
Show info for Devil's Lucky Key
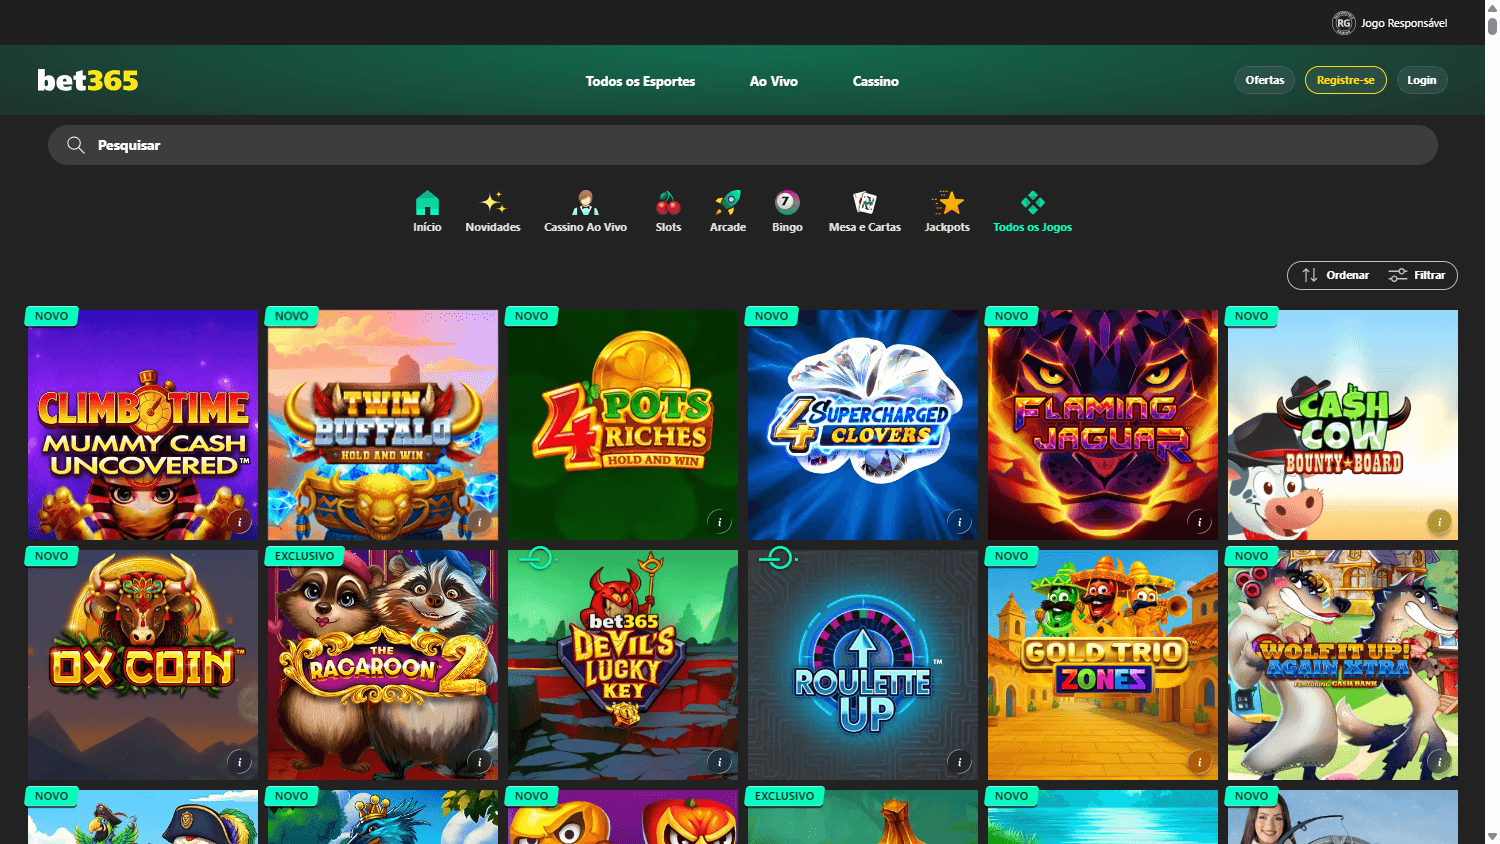coord(720,762)
